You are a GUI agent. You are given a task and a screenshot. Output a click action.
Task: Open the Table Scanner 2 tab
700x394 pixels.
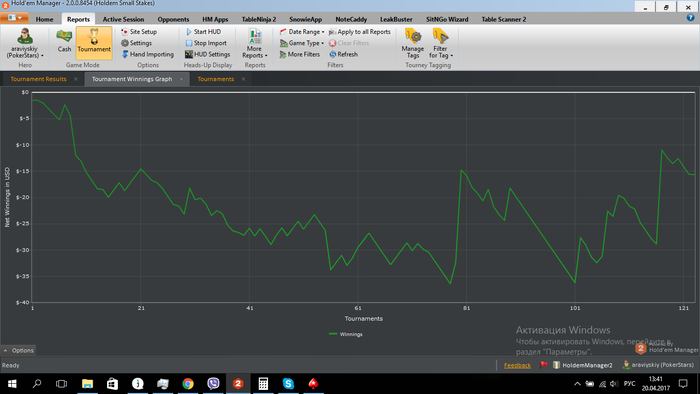[x=504, y=19]
